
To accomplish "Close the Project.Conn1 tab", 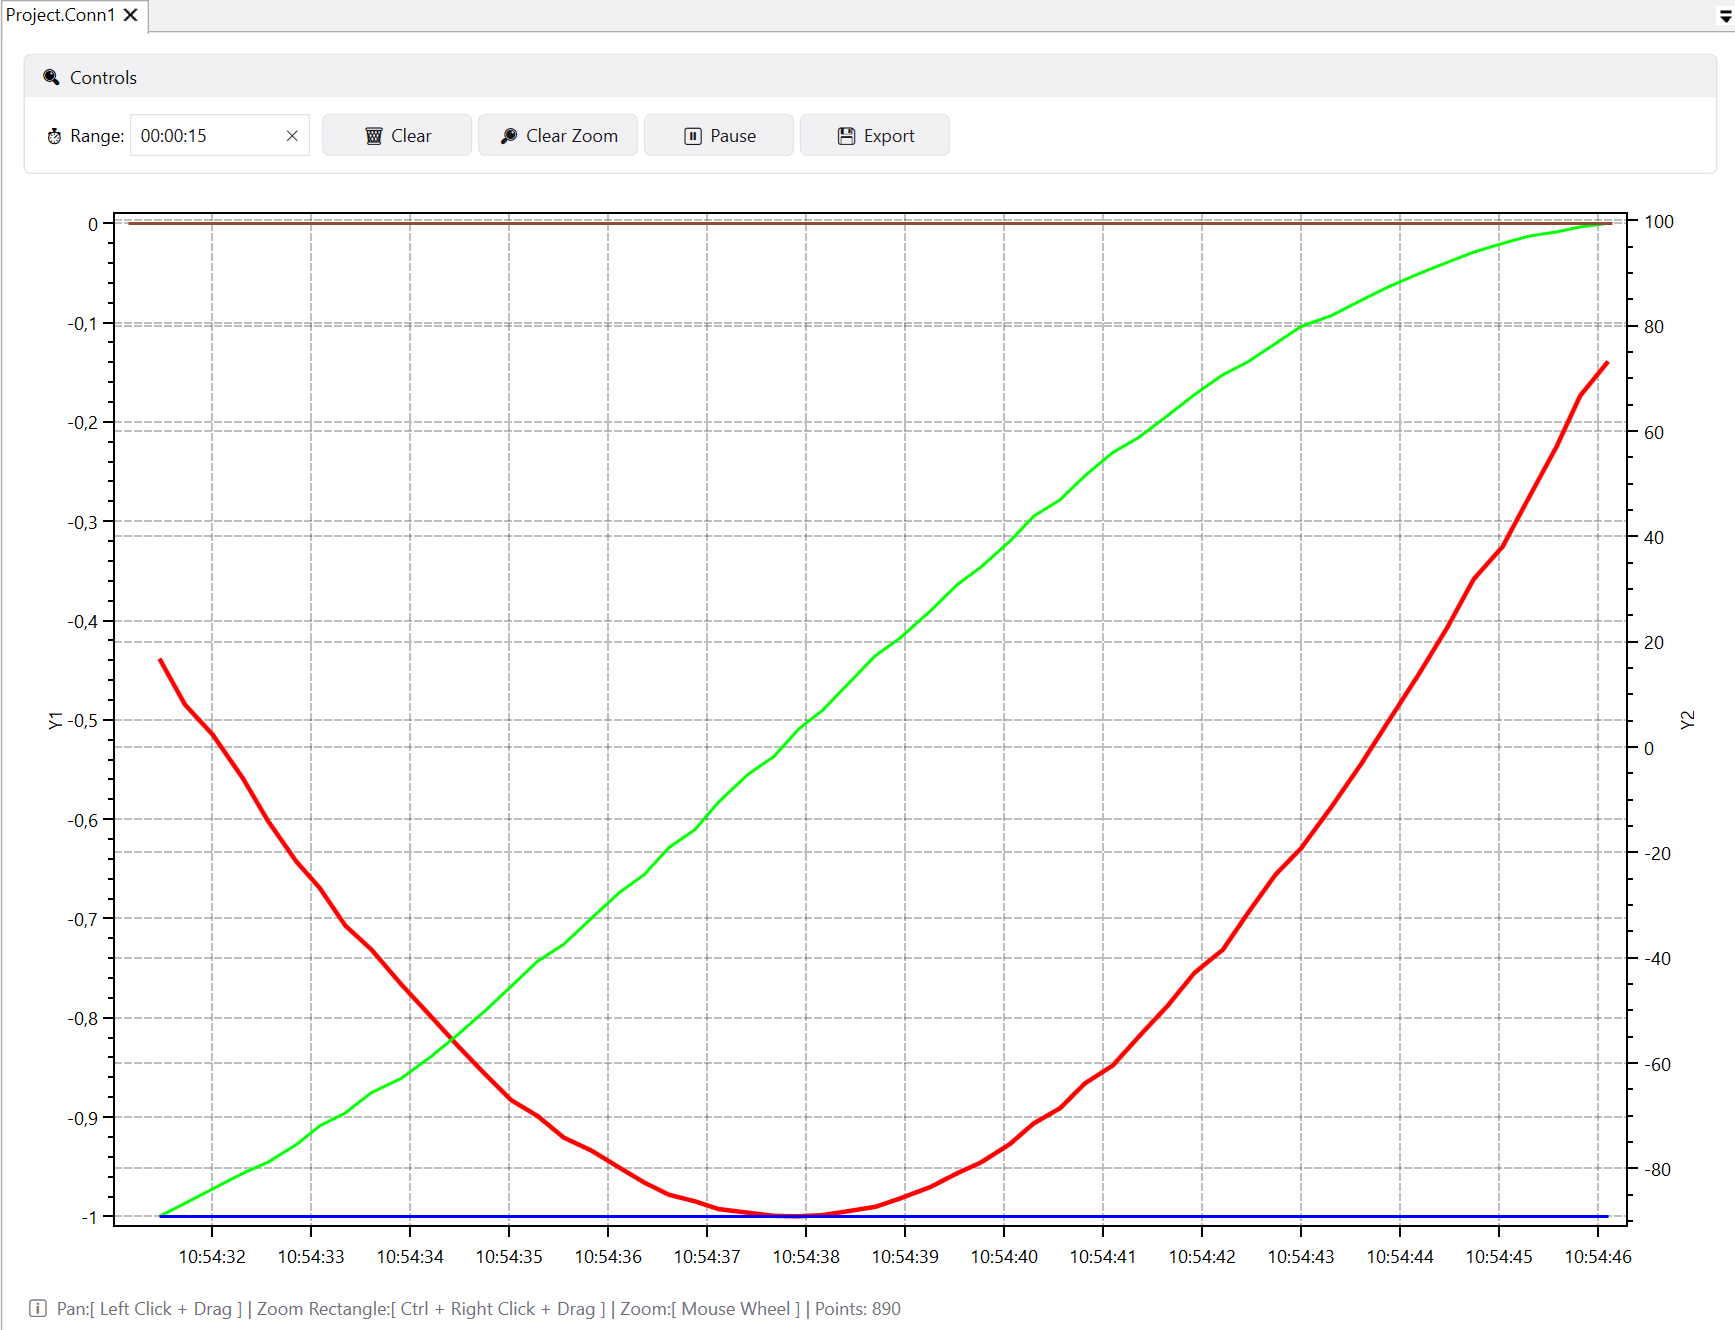I will coord(131,15).
